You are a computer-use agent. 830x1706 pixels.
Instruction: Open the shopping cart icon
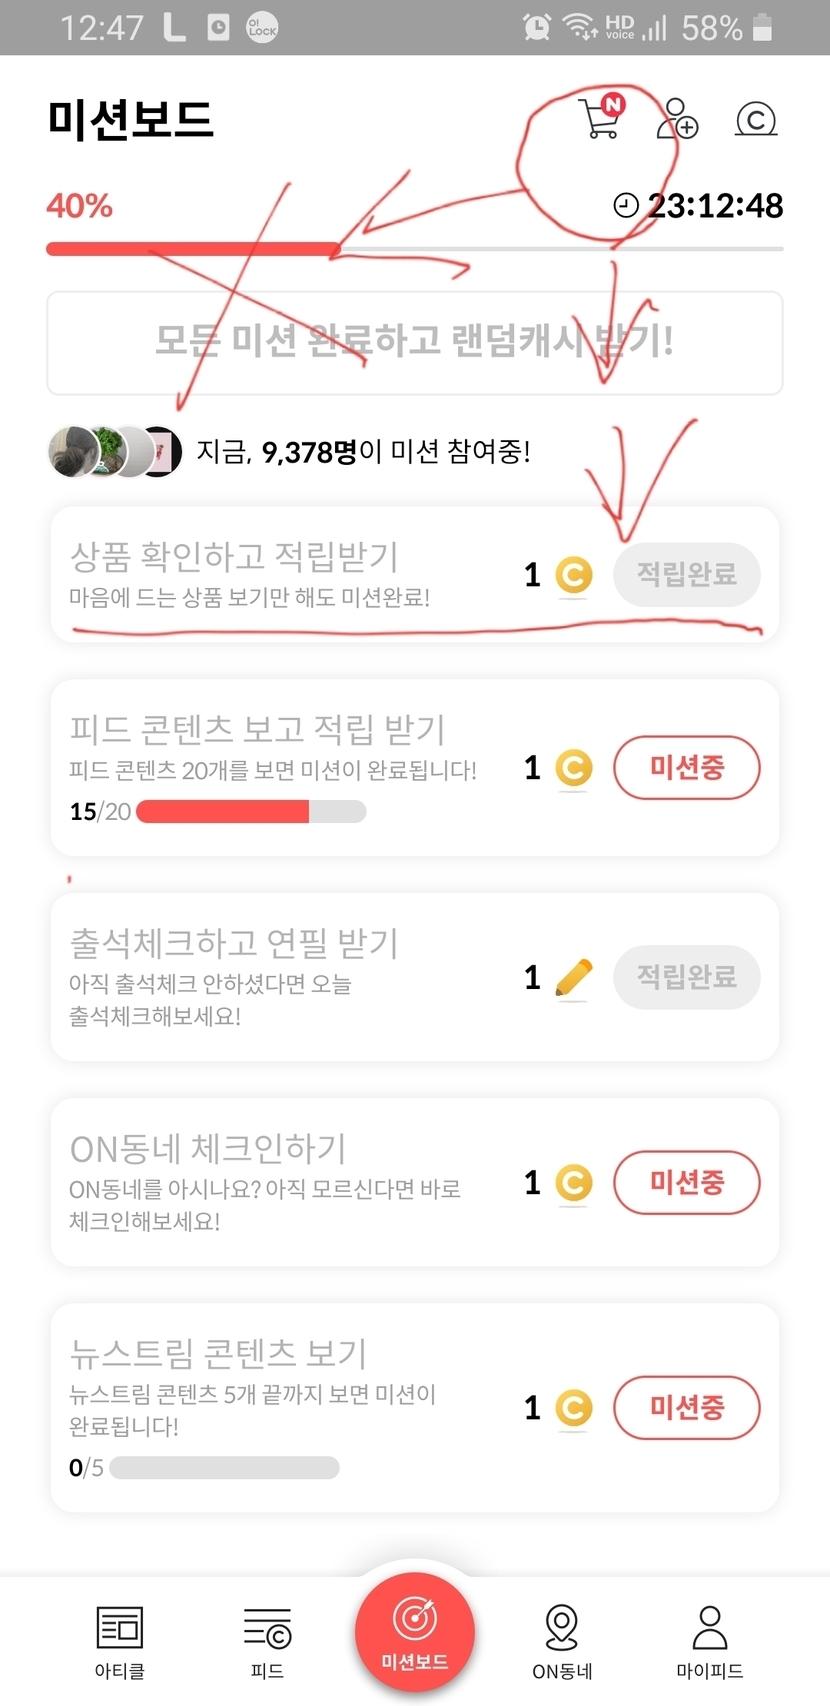click(601, 118)
